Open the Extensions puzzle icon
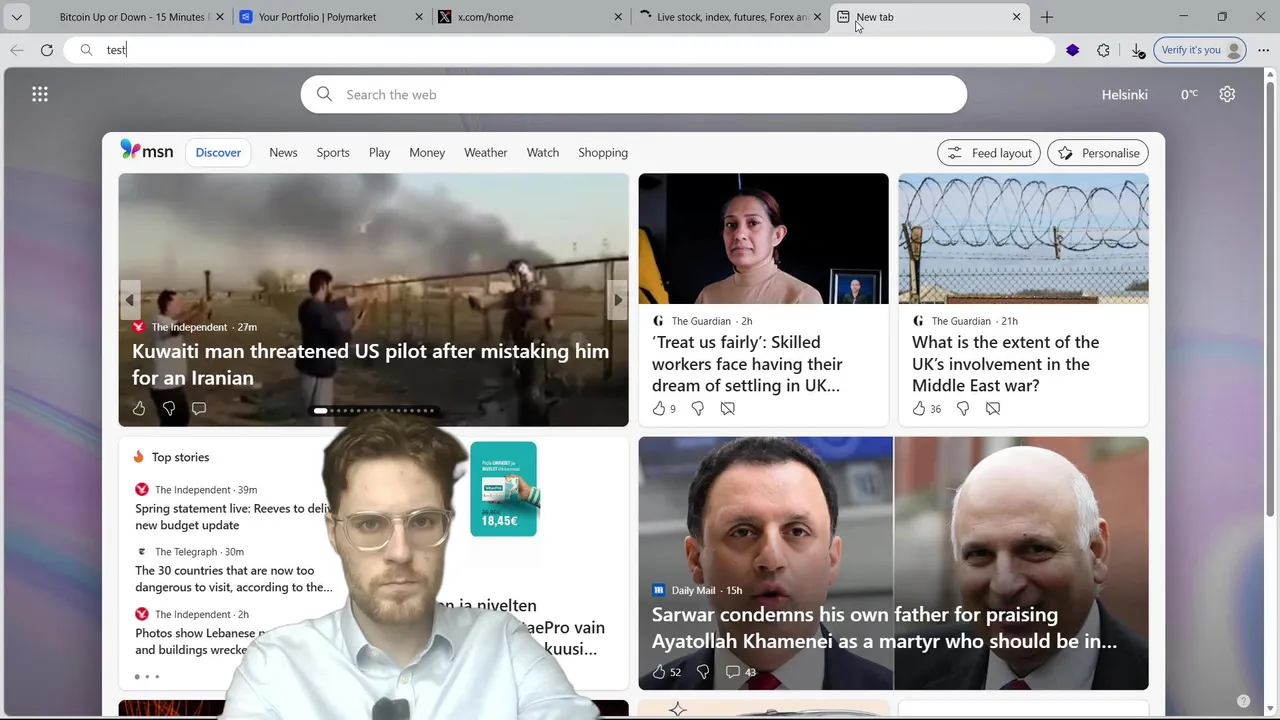This screenshot has height=720, width=1280. [x=1104, y=50]
